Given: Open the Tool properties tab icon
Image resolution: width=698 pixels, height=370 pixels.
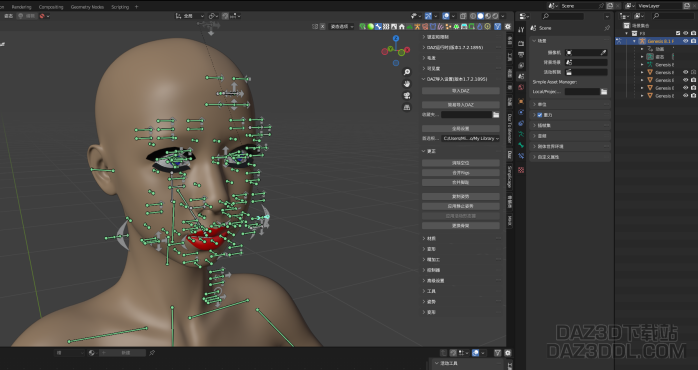Looking at the screenshot, I should [521, 29].
